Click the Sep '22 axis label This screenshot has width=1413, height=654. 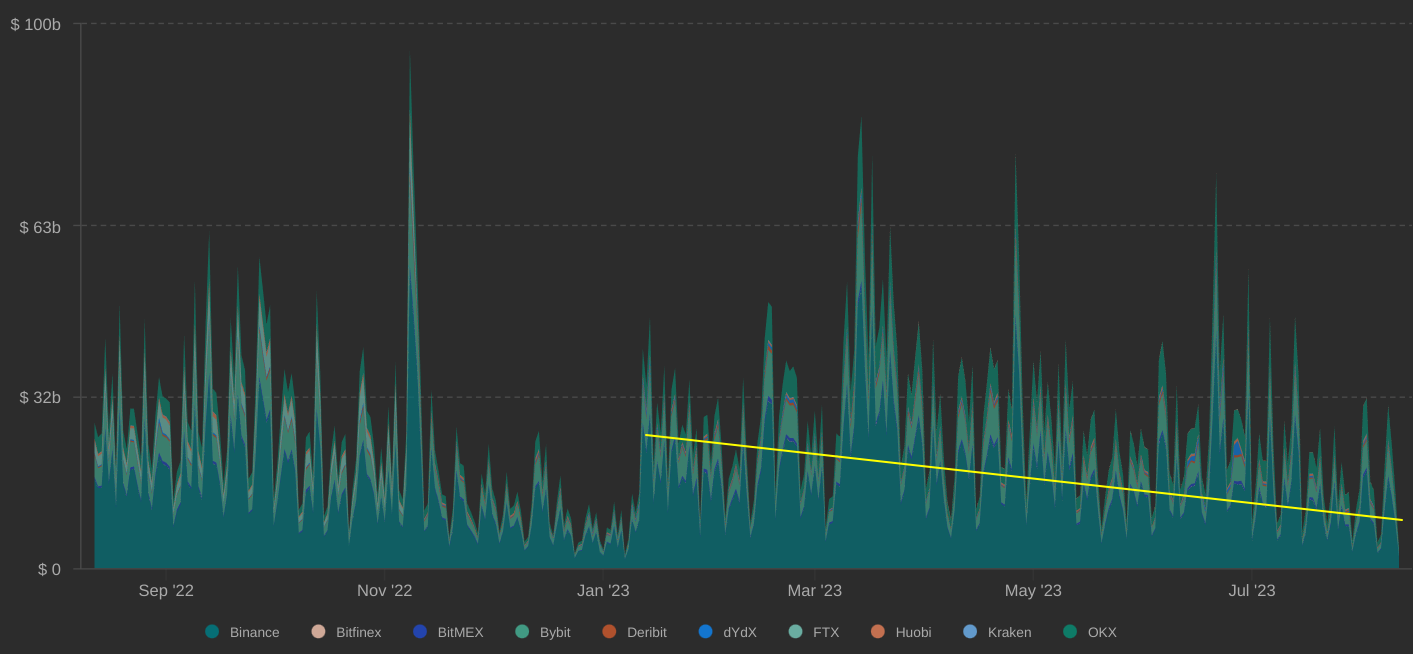(x=166, y=590)
